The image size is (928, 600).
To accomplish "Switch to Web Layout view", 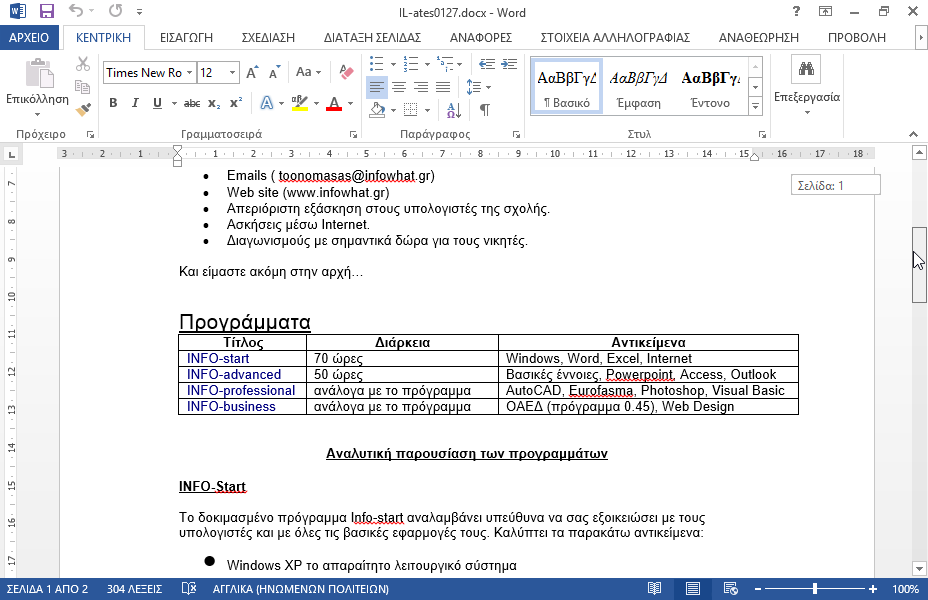I will pyautogui.click(x=731, y=589).
